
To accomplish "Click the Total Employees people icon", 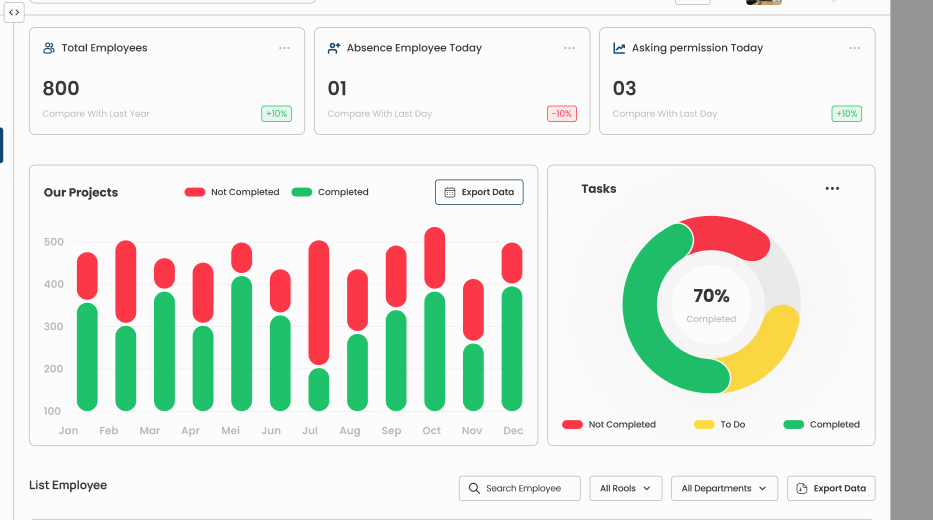I will point(49,48).
